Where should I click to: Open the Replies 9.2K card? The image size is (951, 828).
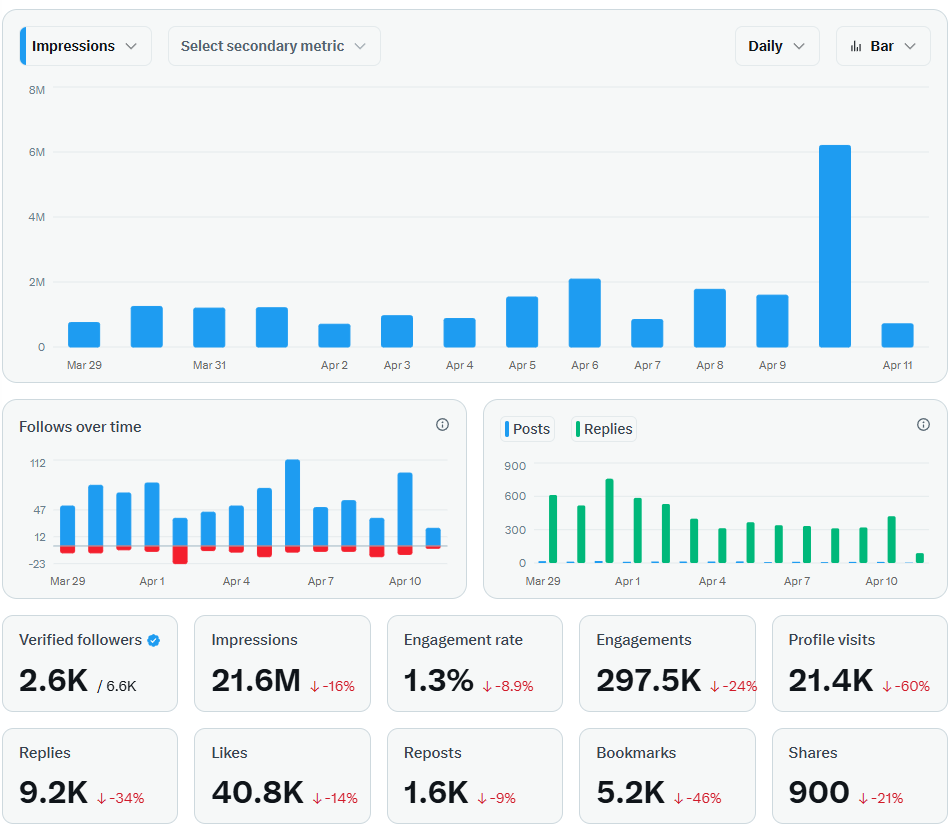[x=90, y=776]
